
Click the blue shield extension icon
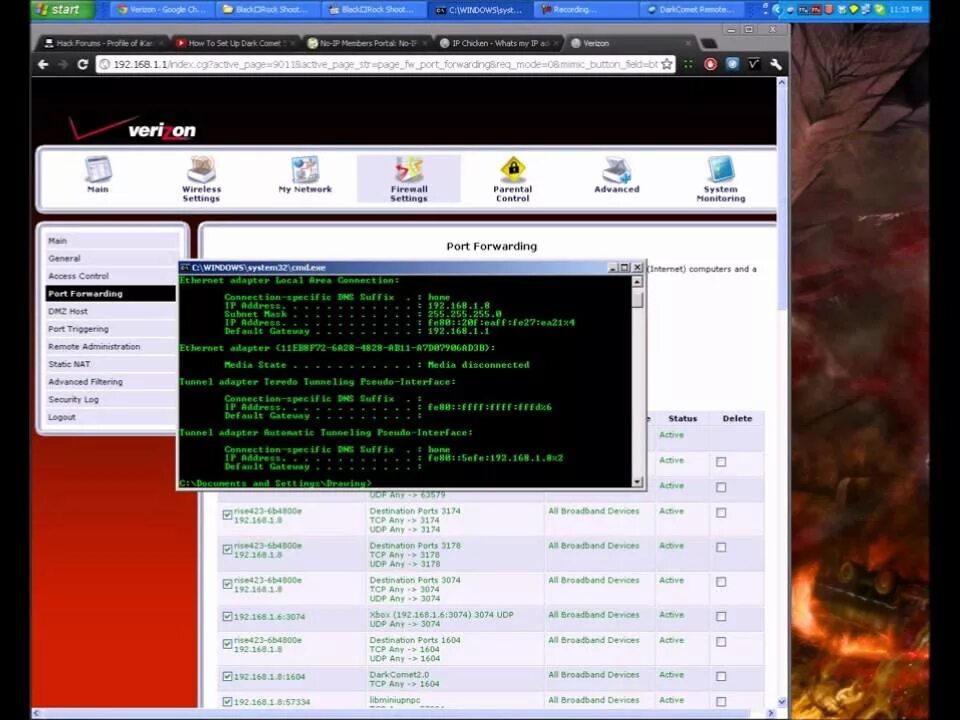click(x=732, y=64)
